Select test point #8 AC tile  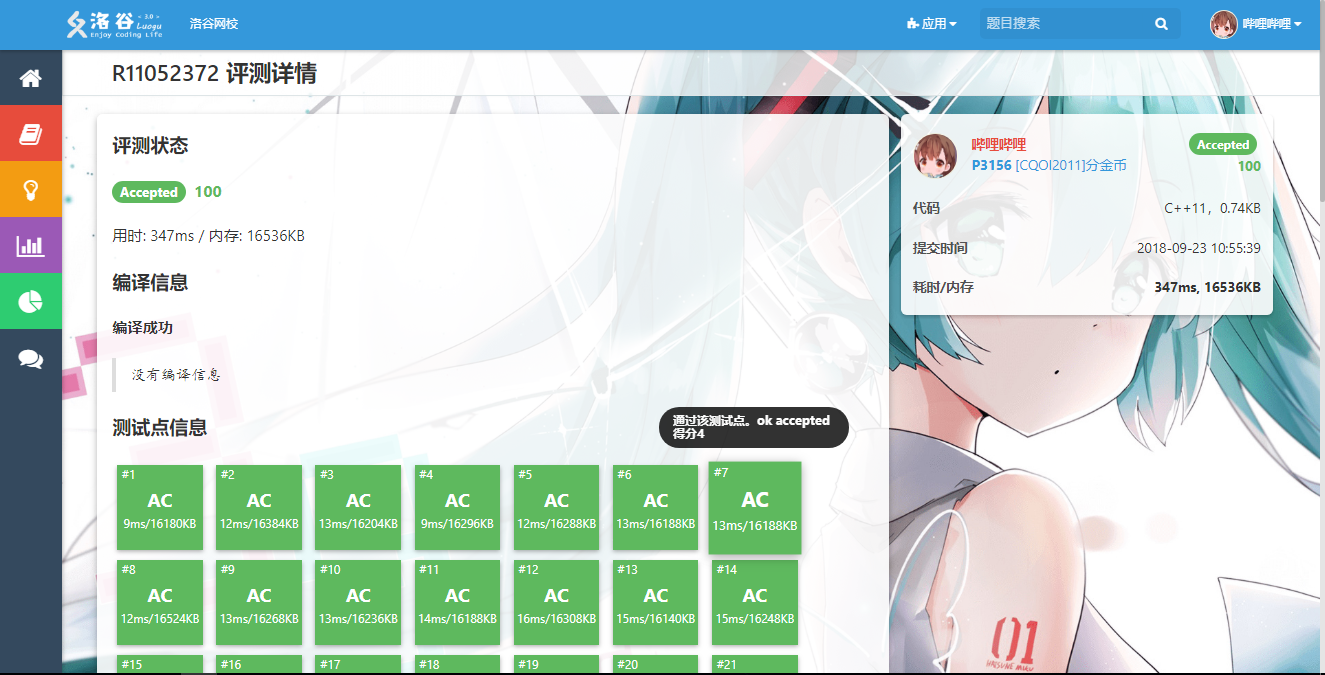click(160, 602)
